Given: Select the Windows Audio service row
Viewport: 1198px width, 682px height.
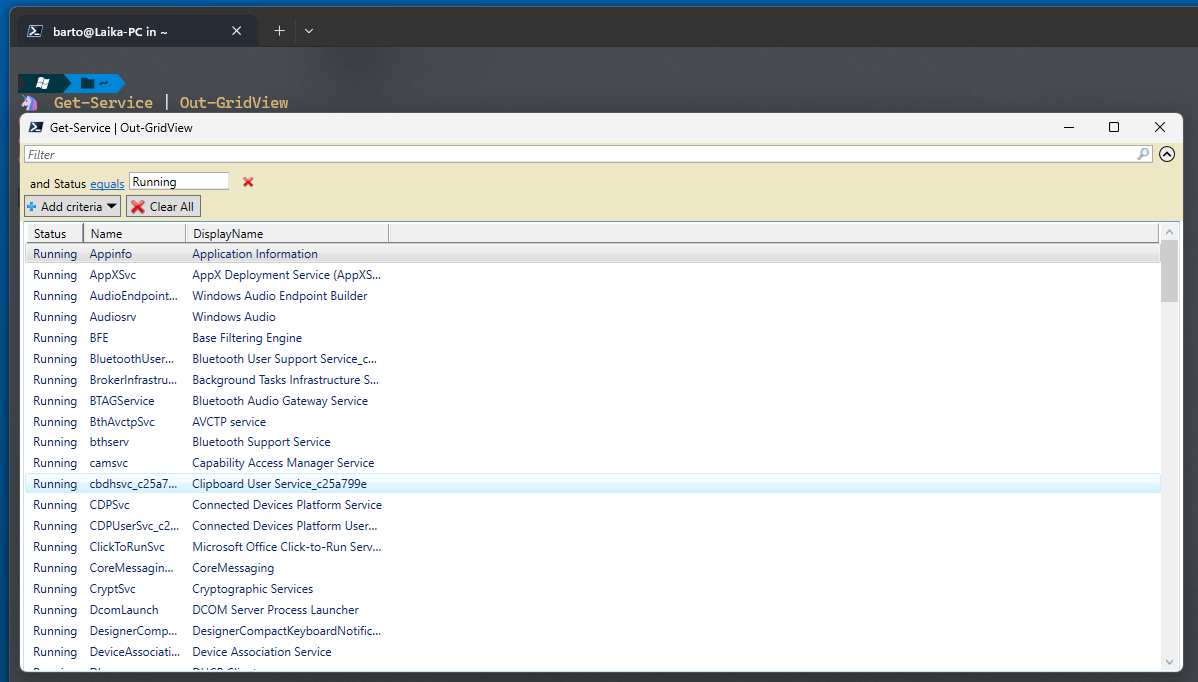Looking at the screenshot, I should point(234,317).
